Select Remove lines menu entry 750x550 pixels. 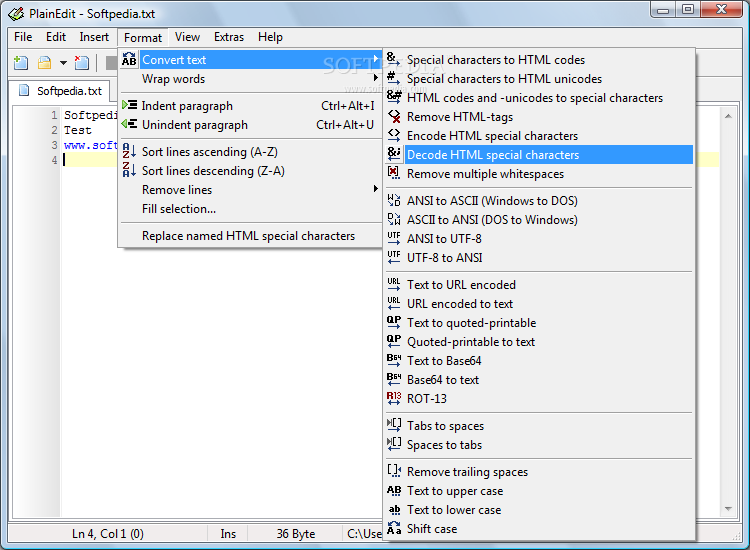coord(251,190)
